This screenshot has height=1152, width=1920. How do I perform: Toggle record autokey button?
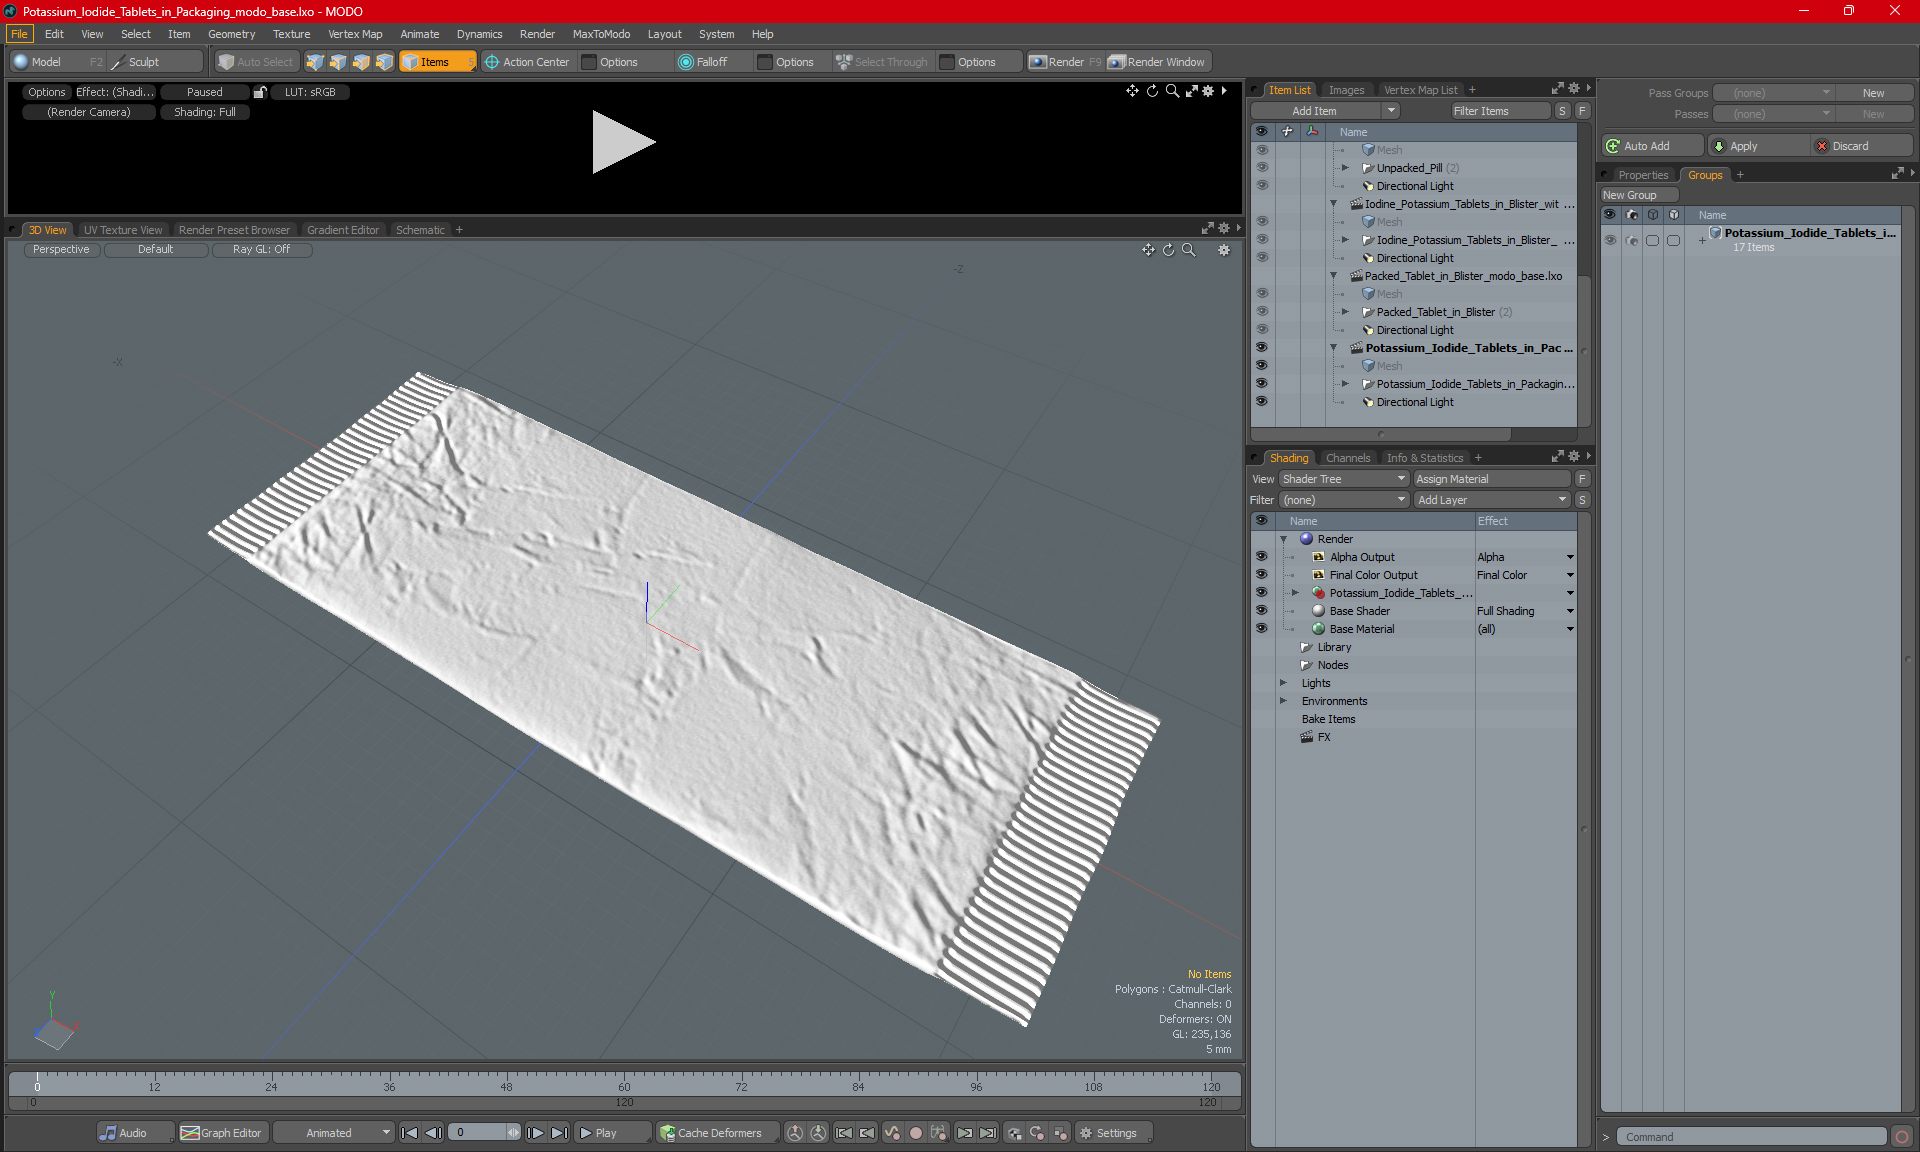click(915, 1133)
